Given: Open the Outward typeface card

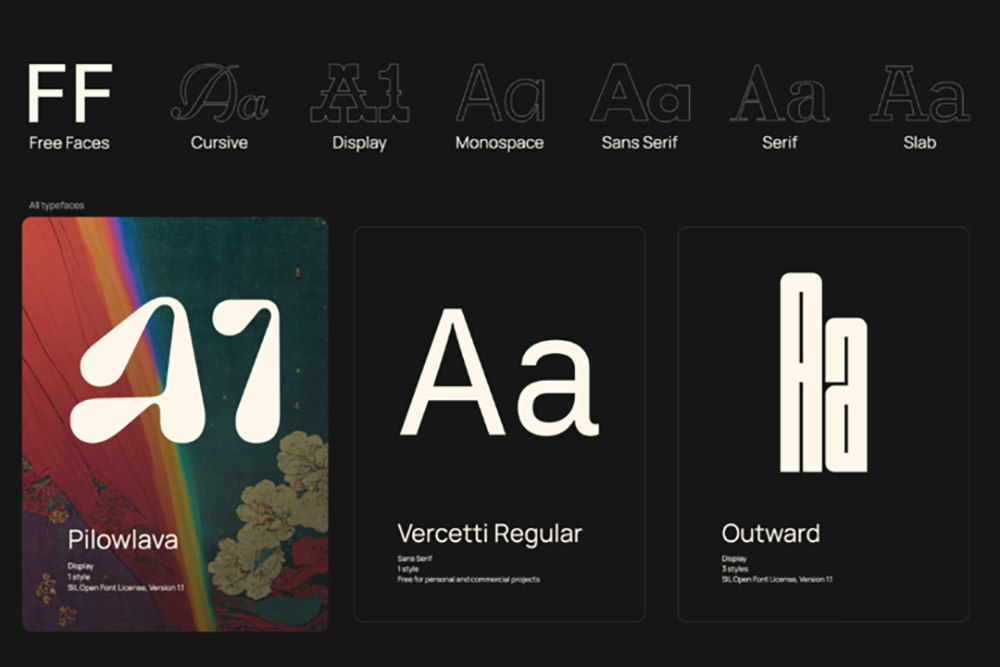Looking at the screenshot, I should (823, 424).
